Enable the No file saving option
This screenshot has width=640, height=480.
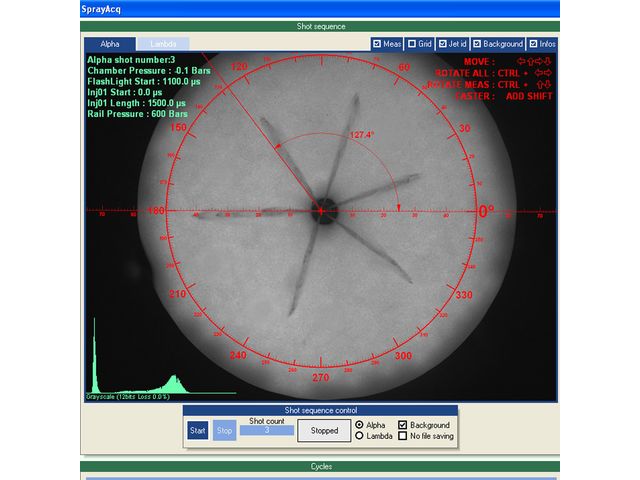403,436
